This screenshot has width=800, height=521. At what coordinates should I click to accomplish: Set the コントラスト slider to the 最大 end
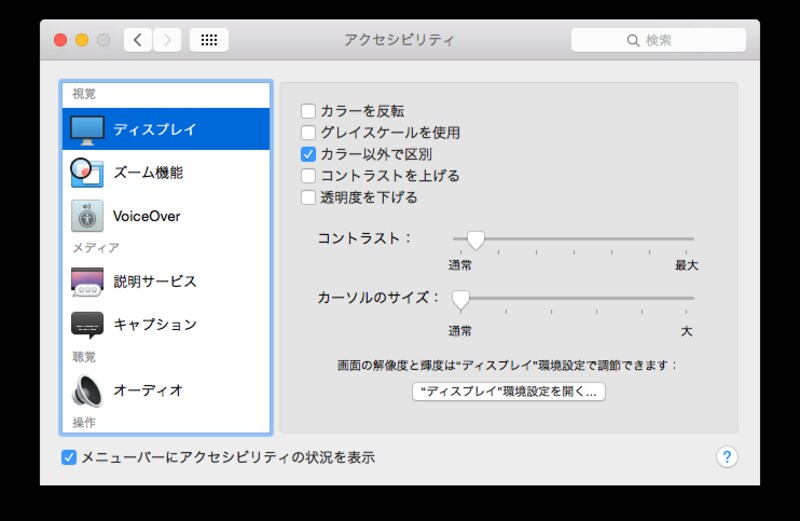pyautogui.click(x=686, y=239)
